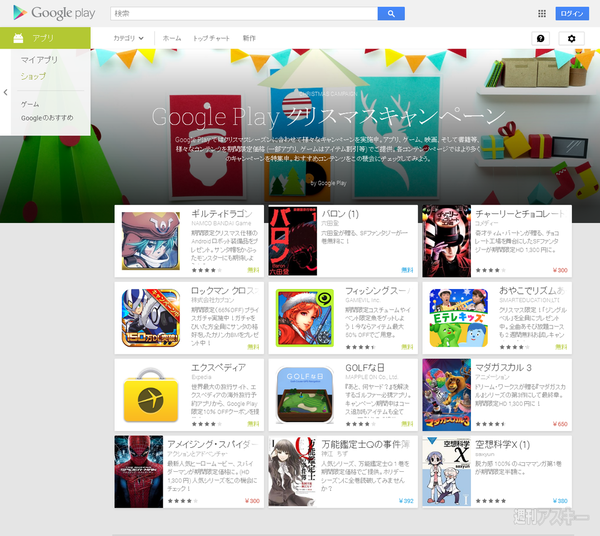The height and width of the screenshot is (536, 600).
Task: Open the チャーリーとチョコレート title link
Action: click(x=520, y=214)
